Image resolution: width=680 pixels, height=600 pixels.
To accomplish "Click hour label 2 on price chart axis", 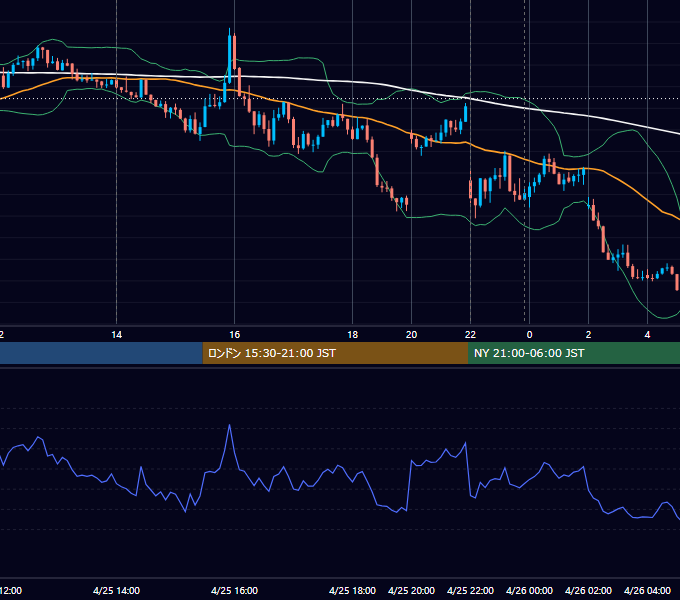I will click(588, 335).
